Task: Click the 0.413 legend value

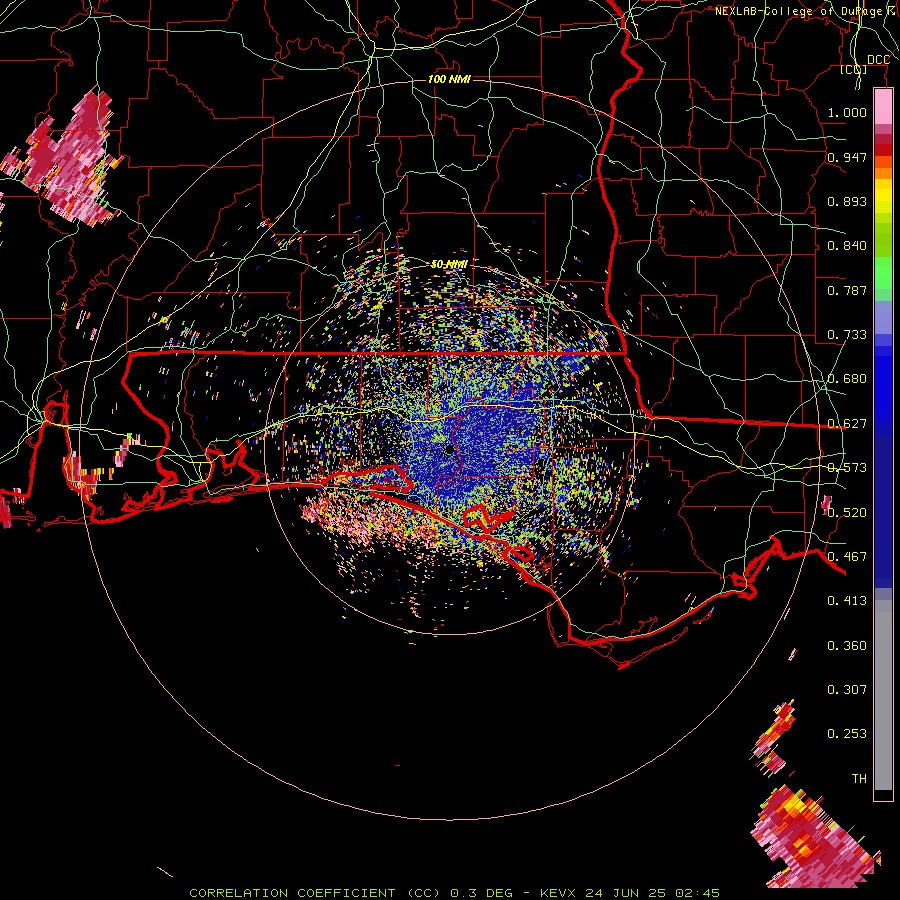Action: (x=847, y=601)
